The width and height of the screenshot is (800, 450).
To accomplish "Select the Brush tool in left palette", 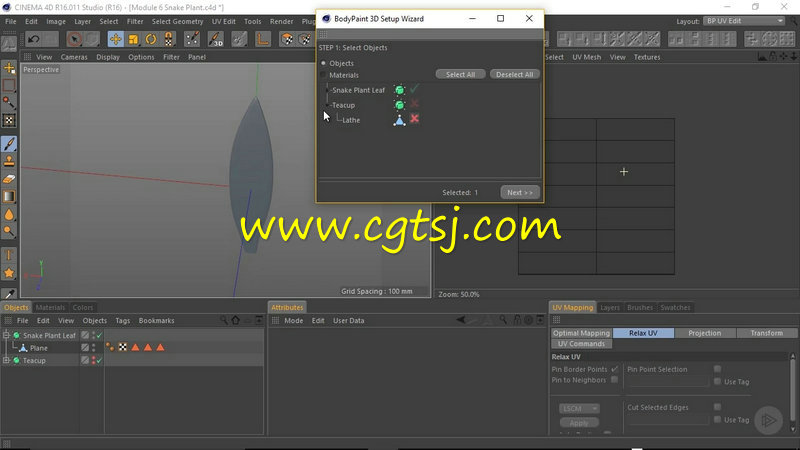I will click(x=9, y=144).
